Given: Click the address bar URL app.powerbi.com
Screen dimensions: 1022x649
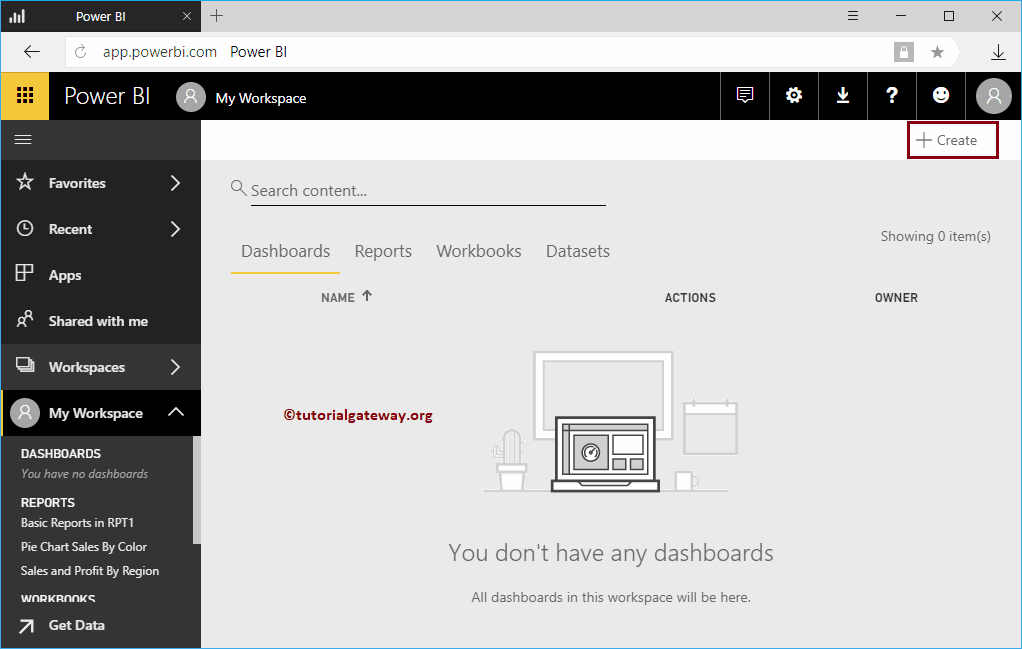Looking at the screenshot, I should click(160, 52).
